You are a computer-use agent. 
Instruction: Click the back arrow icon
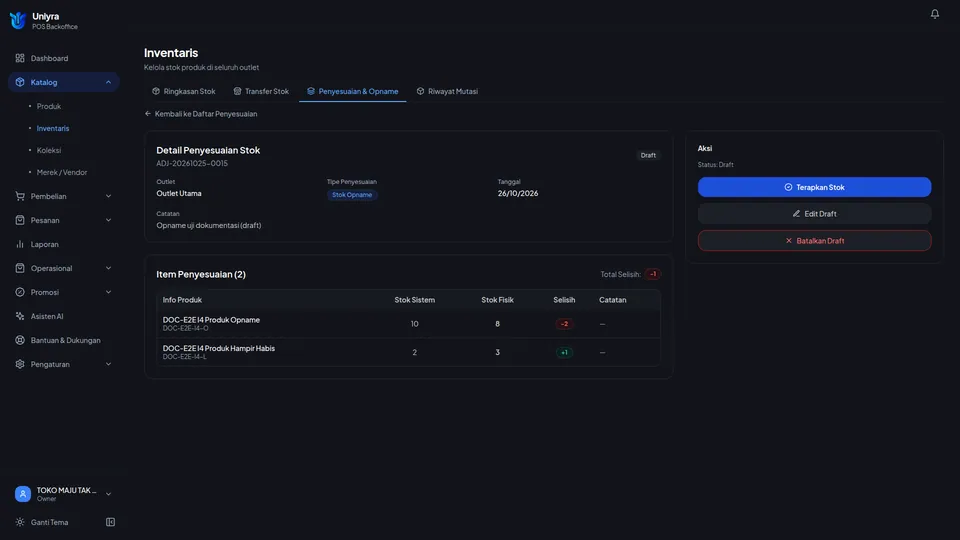tap(148, 114)
